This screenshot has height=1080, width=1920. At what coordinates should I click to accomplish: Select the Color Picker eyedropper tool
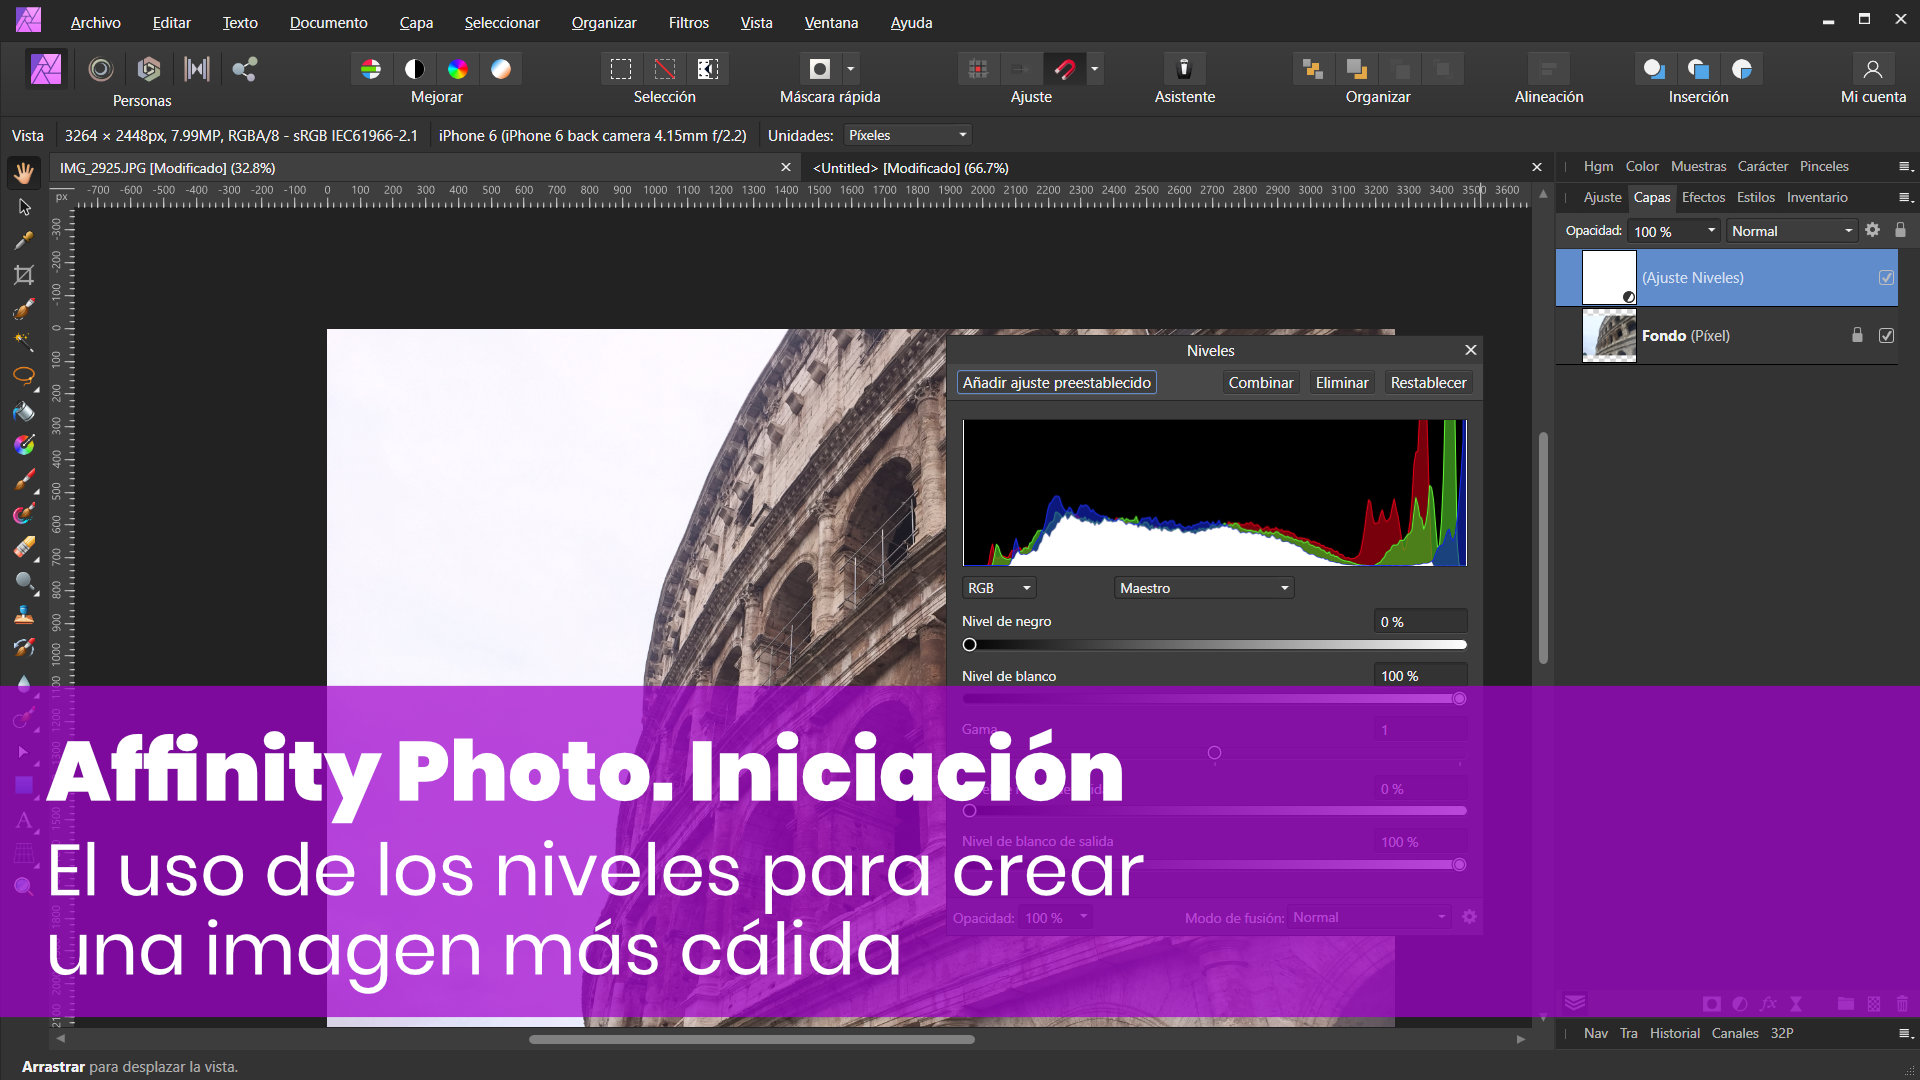(24, 241)
